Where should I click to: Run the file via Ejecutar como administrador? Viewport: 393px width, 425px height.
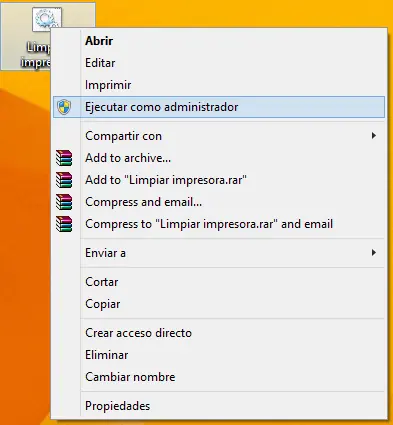219,107
